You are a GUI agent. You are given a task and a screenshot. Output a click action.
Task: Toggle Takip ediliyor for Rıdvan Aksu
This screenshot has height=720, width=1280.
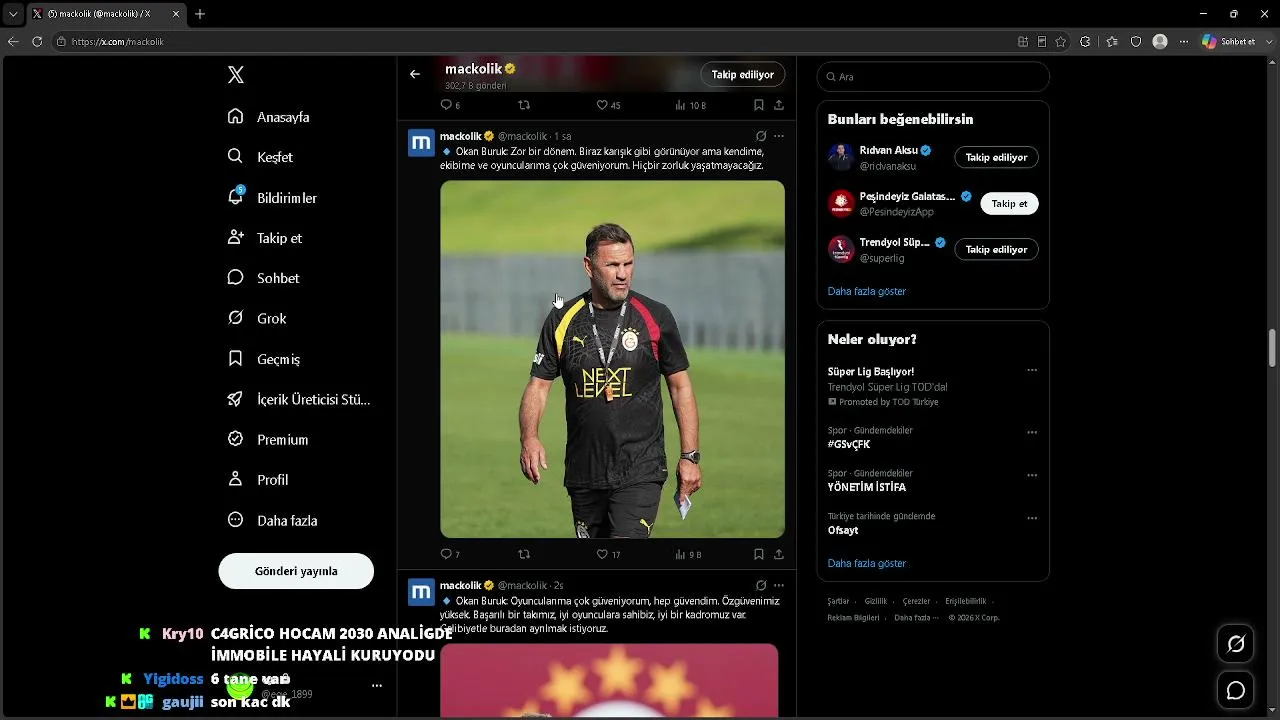996,157
